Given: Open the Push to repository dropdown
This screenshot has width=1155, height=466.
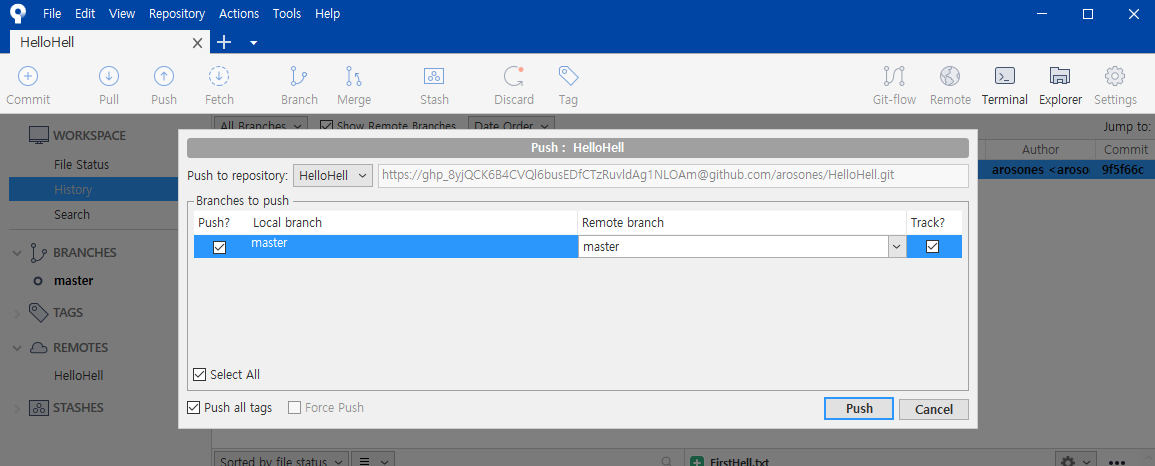Looking at the screenshot, I should point(333,176).
